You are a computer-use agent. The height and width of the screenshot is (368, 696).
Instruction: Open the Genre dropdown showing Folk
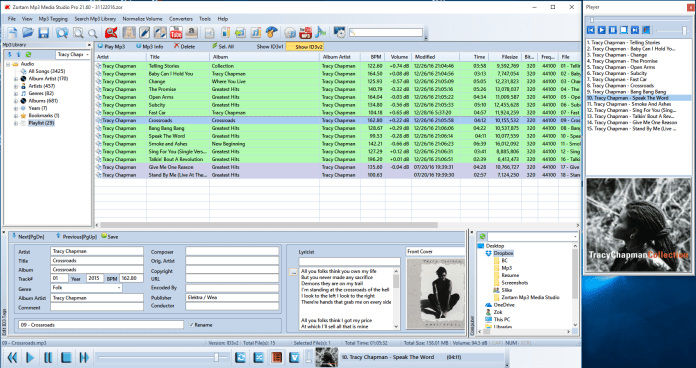tap(87, 288)
